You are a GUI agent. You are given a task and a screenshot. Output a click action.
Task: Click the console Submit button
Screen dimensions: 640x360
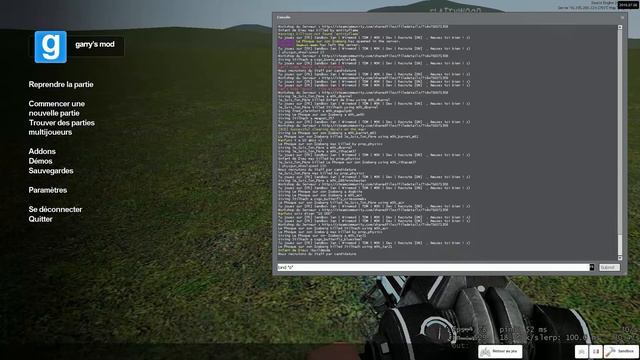[609, 267]
